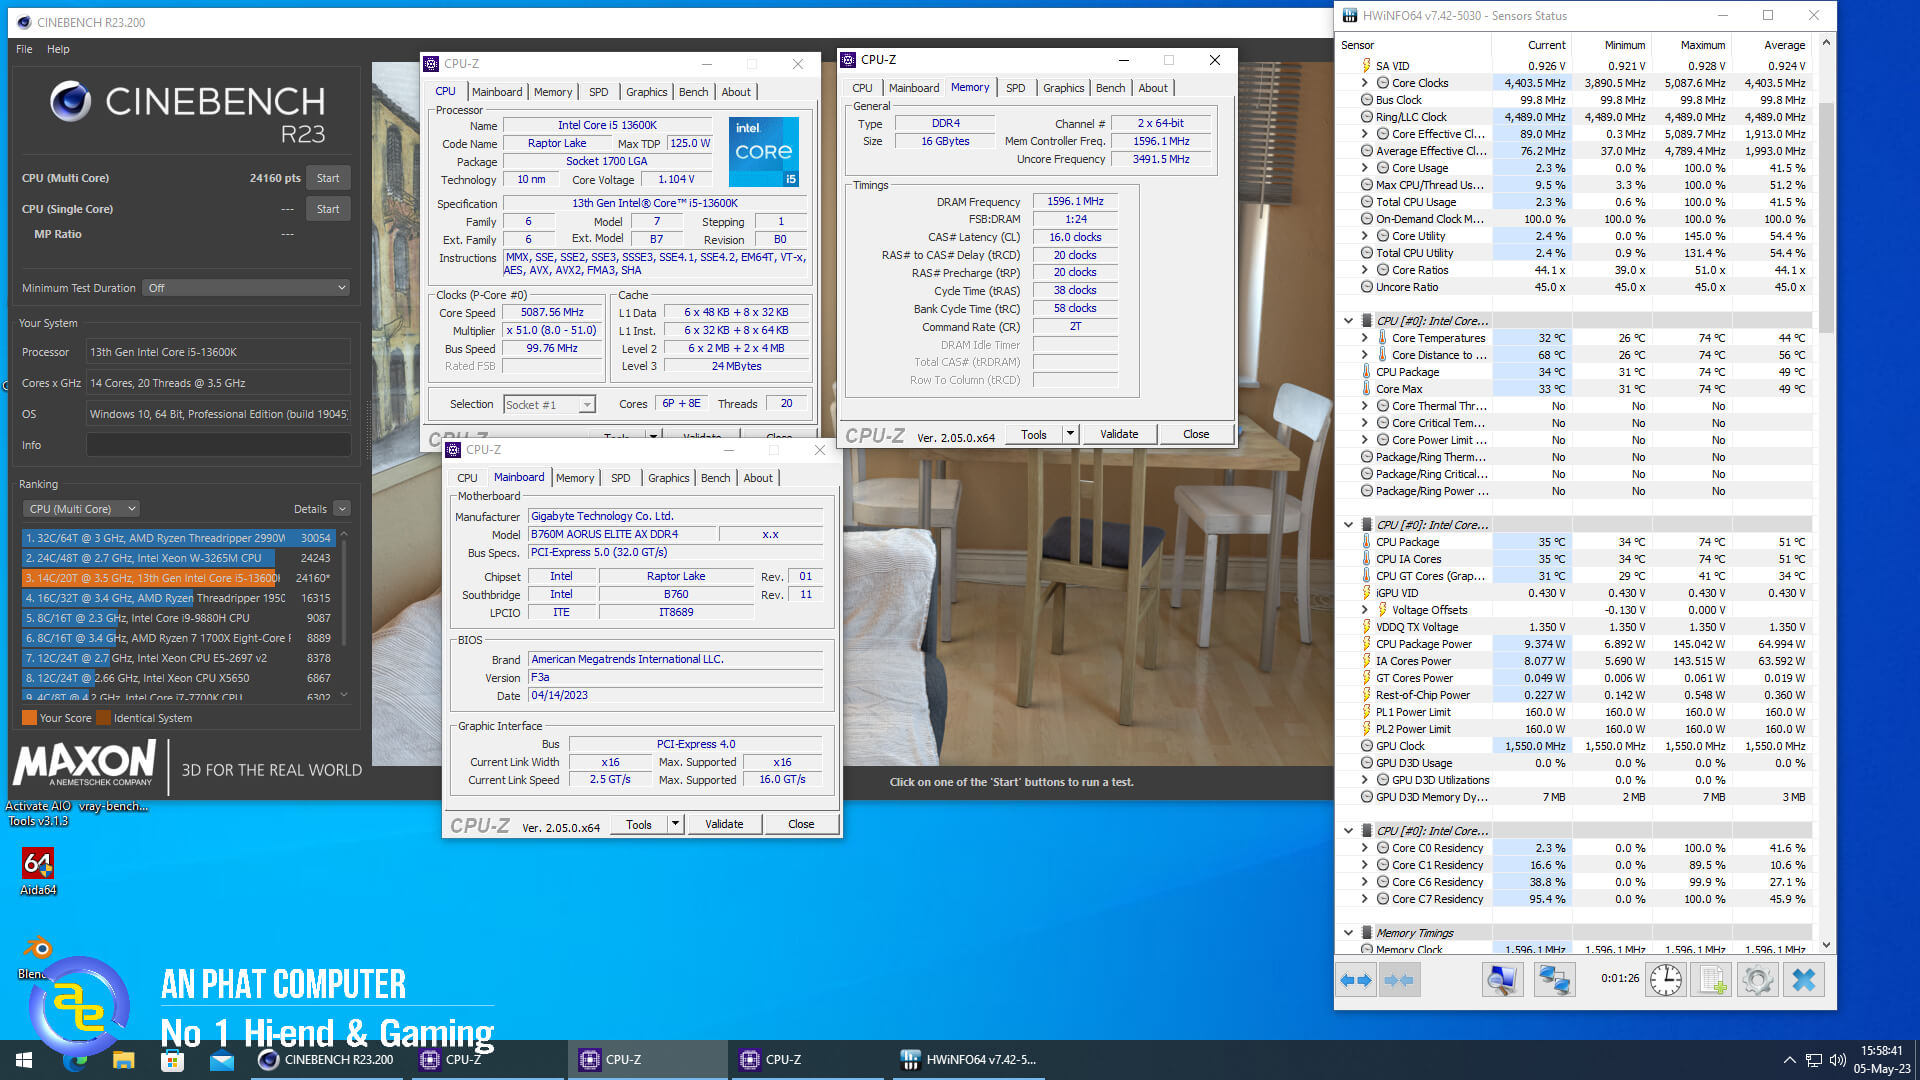Show hidden tray icons chevron
1920x1080 pixels.
(x=1789, y=1060)
